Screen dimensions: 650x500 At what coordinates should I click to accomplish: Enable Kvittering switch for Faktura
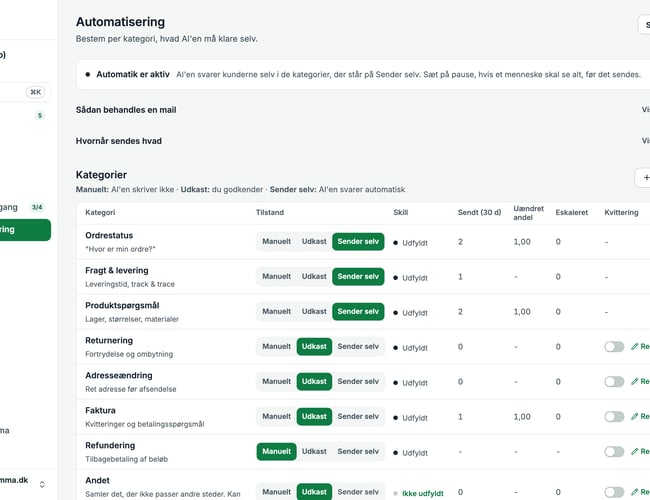point(614,417)
